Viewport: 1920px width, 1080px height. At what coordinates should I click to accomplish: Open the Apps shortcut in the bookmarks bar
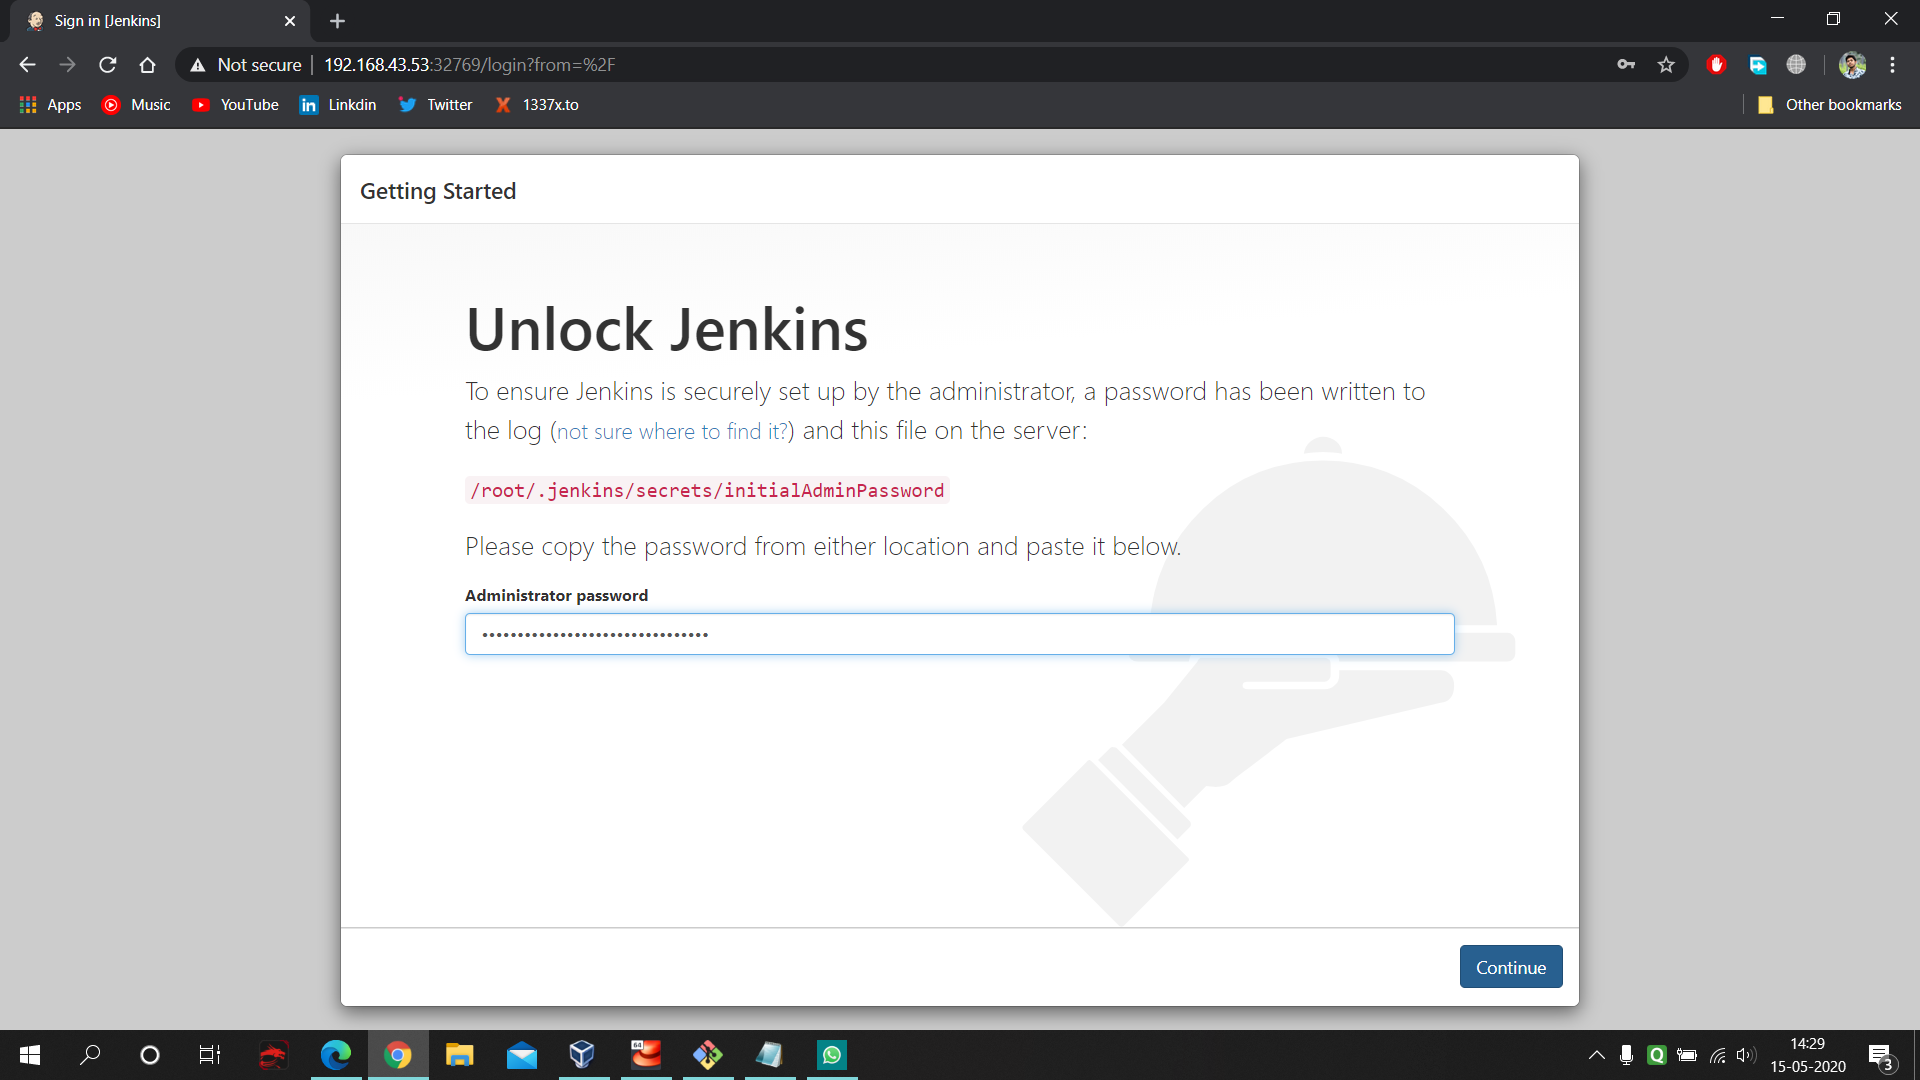[x=50, y=105]
